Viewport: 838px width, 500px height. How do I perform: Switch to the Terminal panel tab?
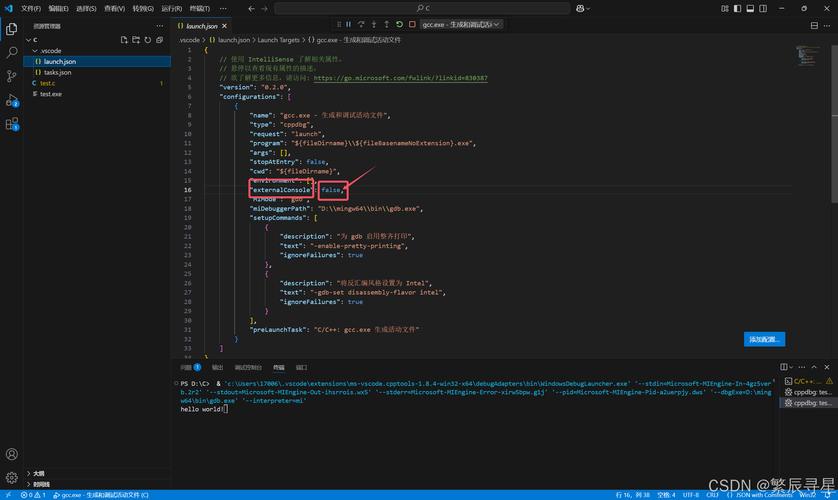pyautogui.click(x=279, y=368)
